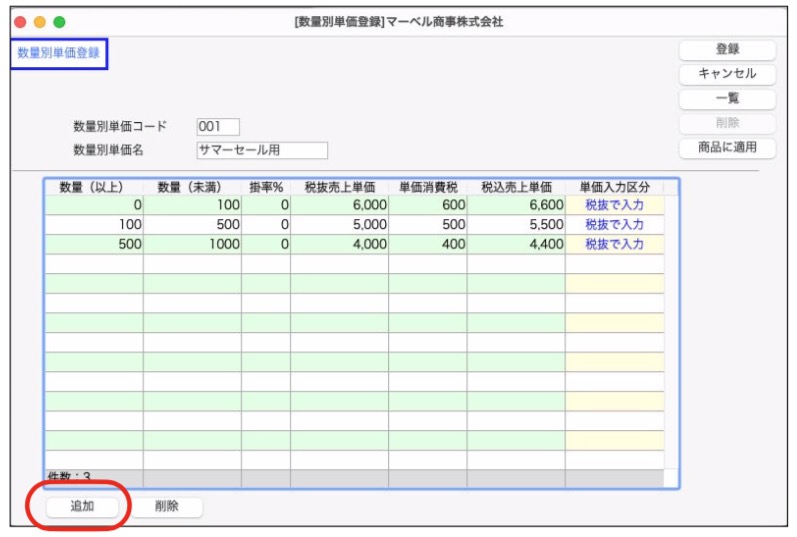The image size is (797, 537).
Task: Click the 数量別単価名 text field
Action: (262, 151)
